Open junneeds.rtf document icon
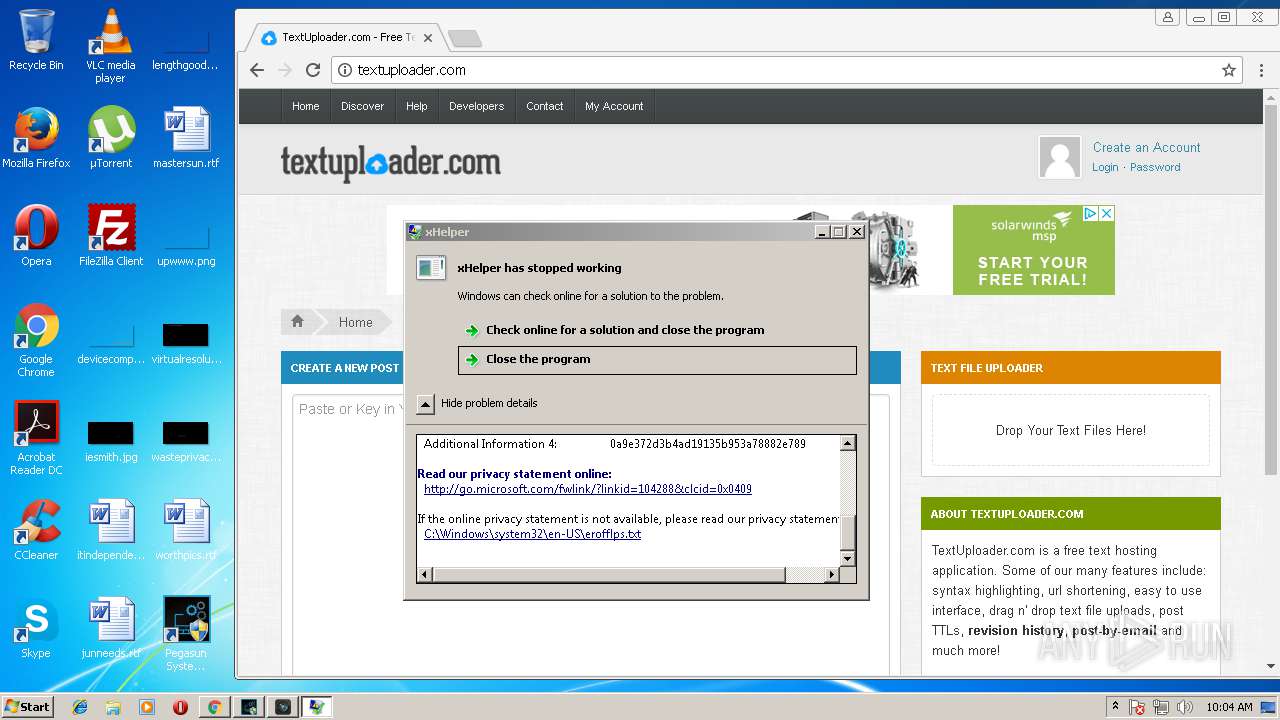Screen dimensions: 1280x720 coord(110,627)
